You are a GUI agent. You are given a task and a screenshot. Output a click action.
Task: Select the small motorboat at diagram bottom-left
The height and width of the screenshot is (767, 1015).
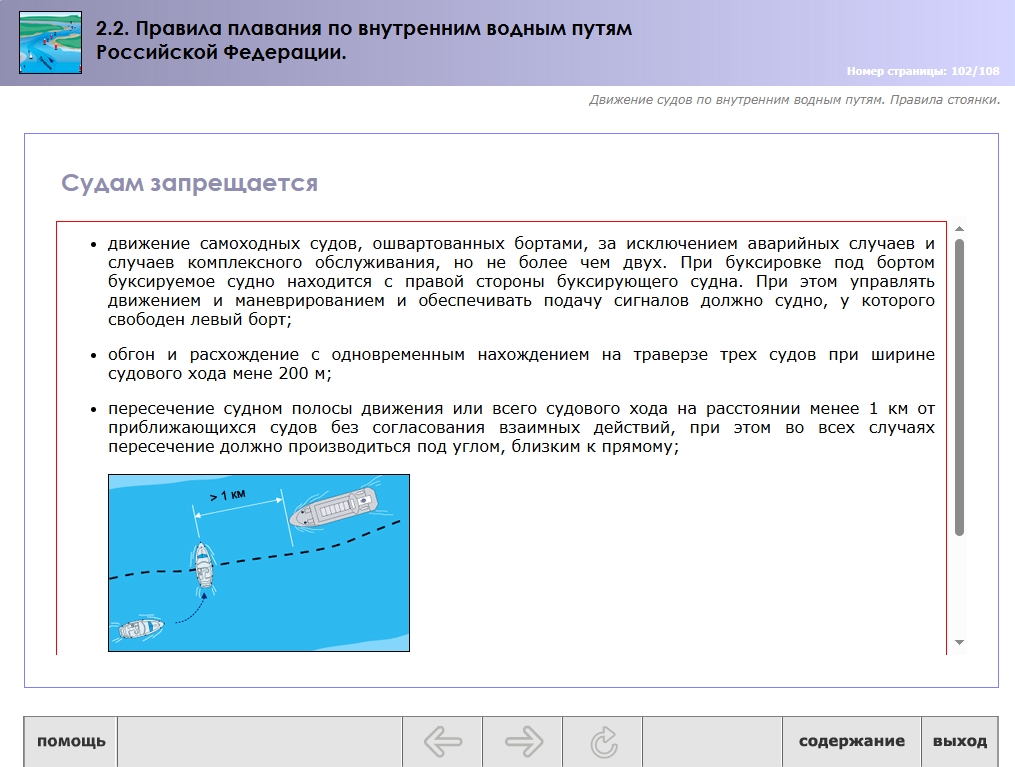pyautogui.click(x=139, y=629)
